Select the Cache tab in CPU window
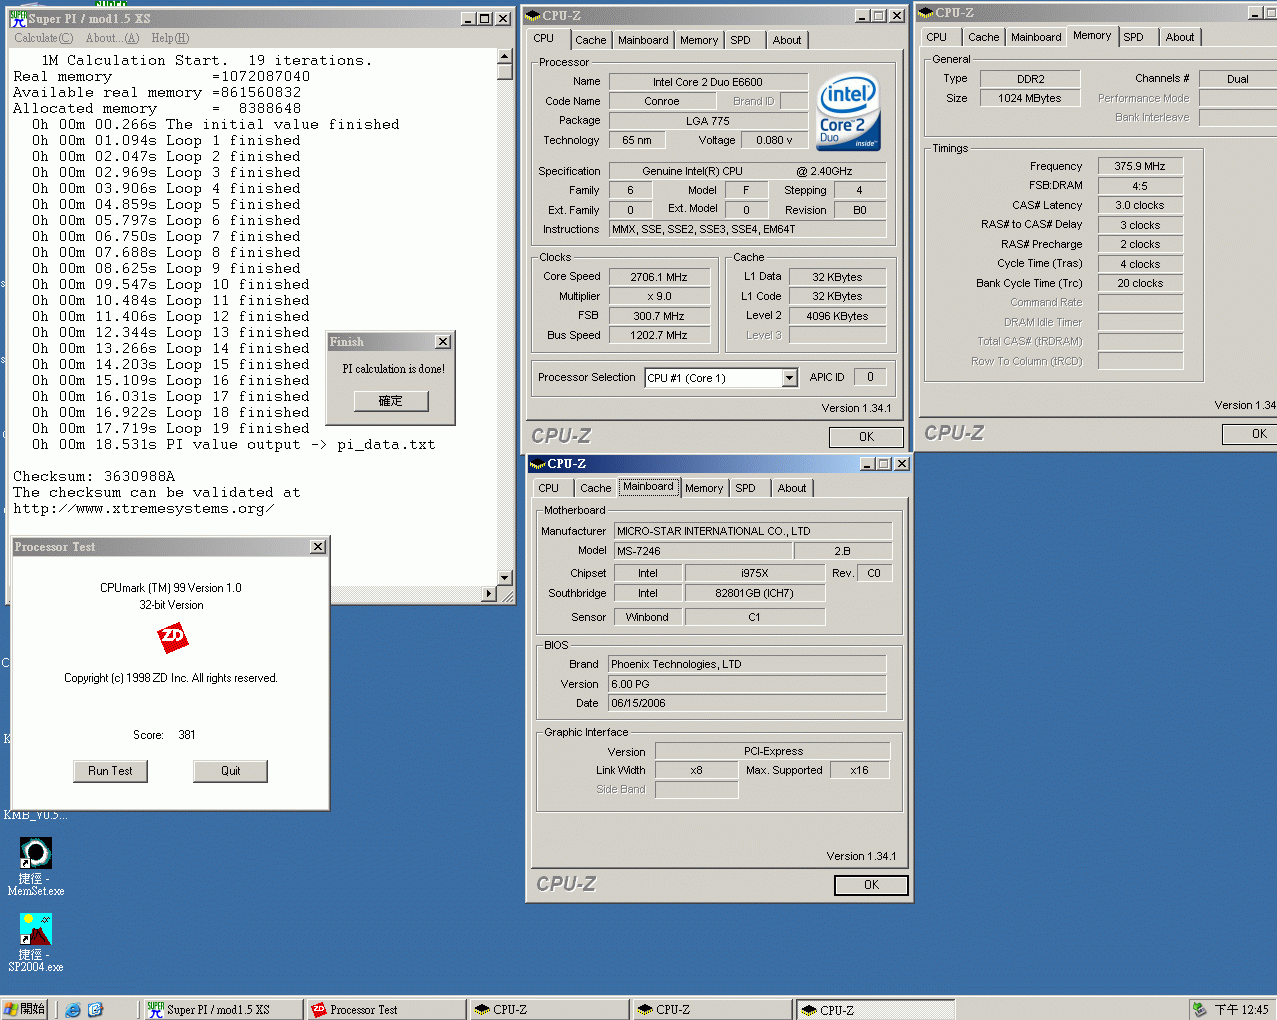The height and width of the screenshot is (1020, 1277). (590, 40)
